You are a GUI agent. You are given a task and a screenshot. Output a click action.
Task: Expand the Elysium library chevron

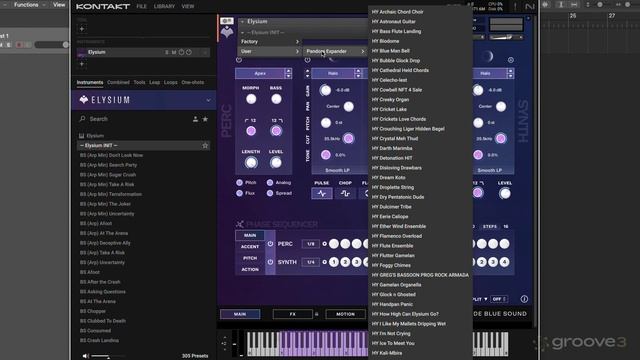click(x=208, y=100)
